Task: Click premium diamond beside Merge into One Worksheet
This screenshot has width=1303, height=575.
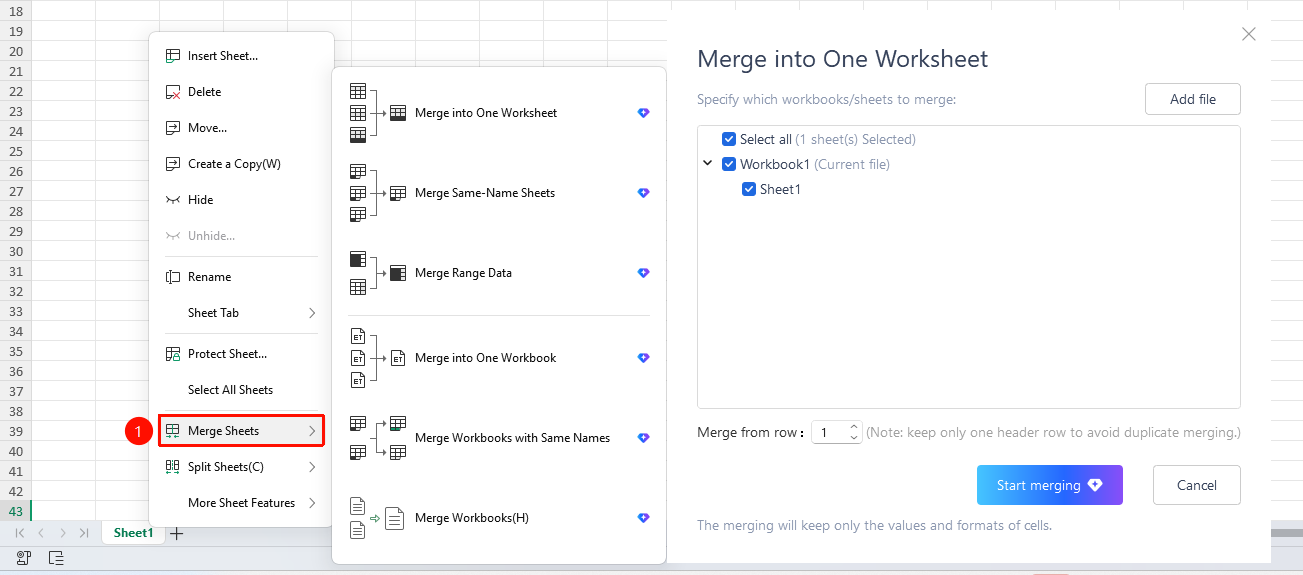Action: [644, 113]
